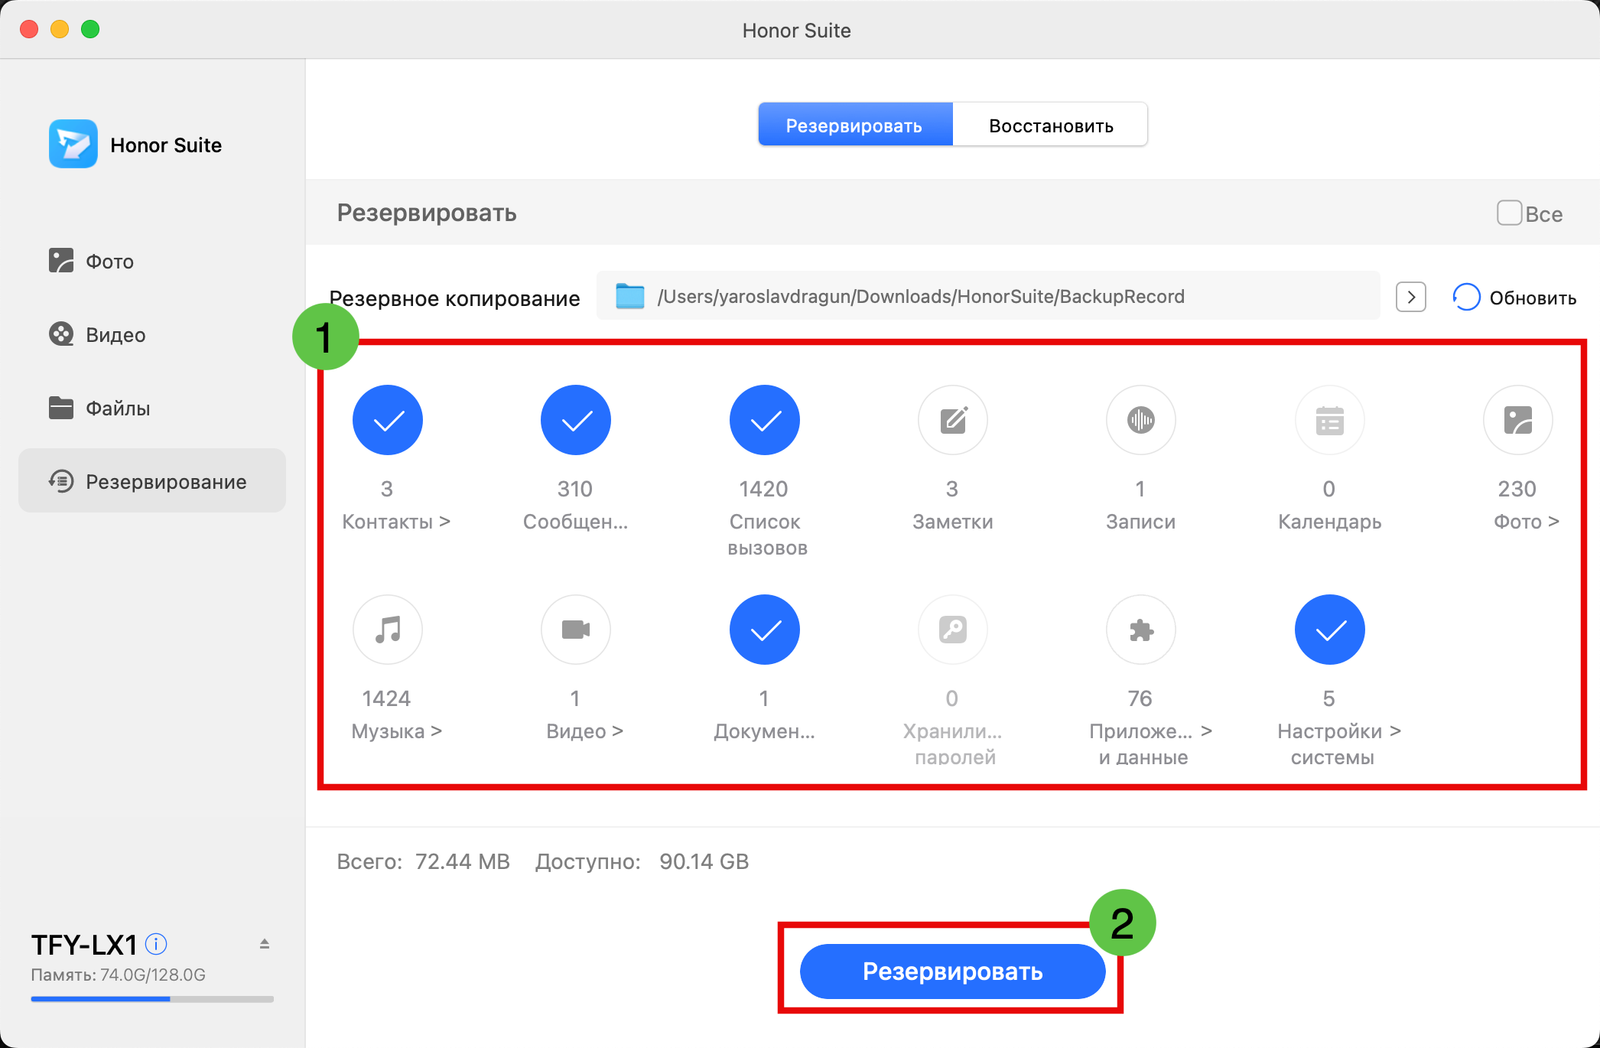Click the Докумен... label
Viewport: 1600px width, 1048px height.
pyautogui.click(x=765, y=731)
